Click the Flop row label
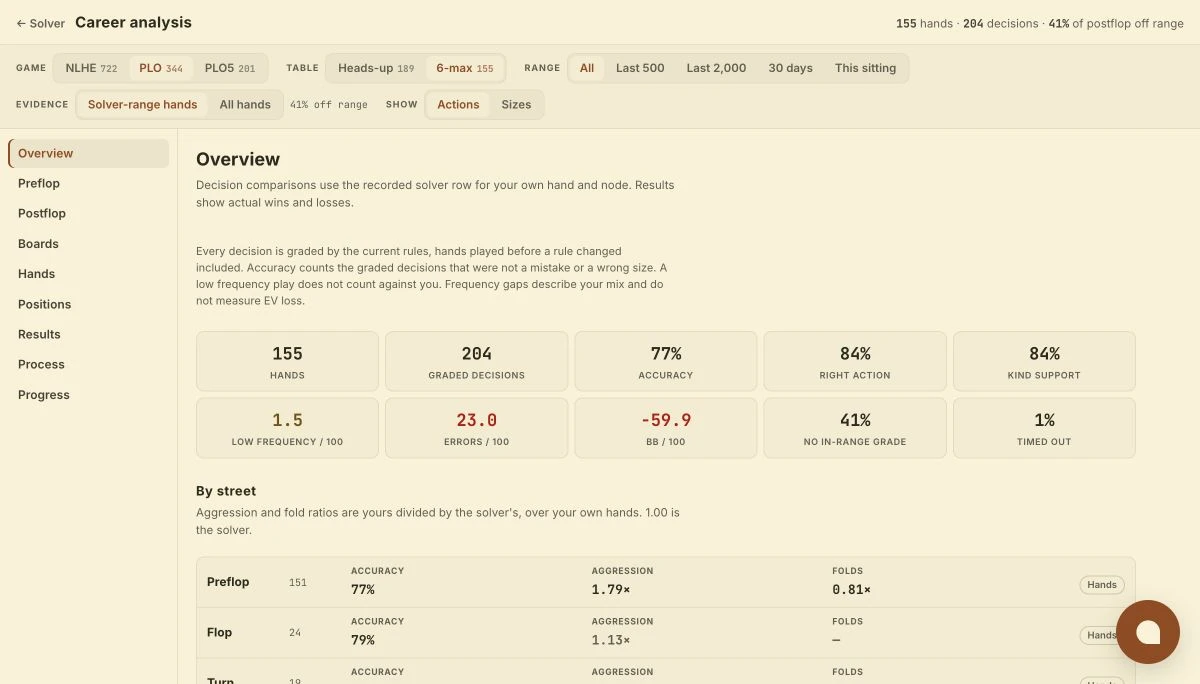Viewport: 1200px width, 684px height. click(x=219, y=632)
